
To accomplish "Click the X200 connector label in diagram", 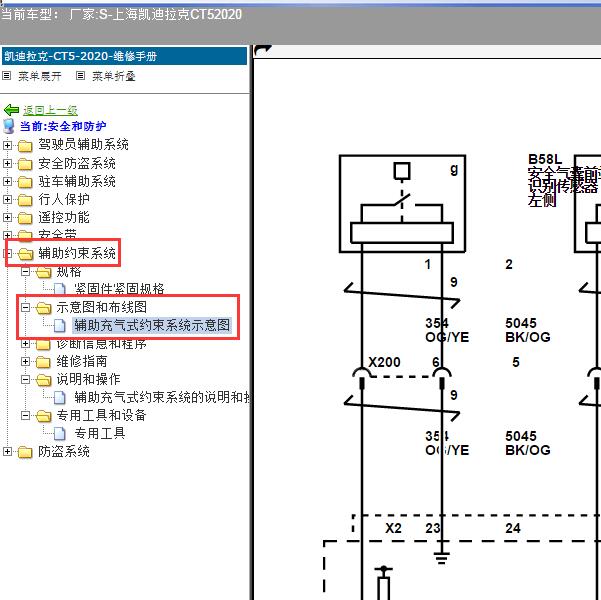I will pos(384,362).
